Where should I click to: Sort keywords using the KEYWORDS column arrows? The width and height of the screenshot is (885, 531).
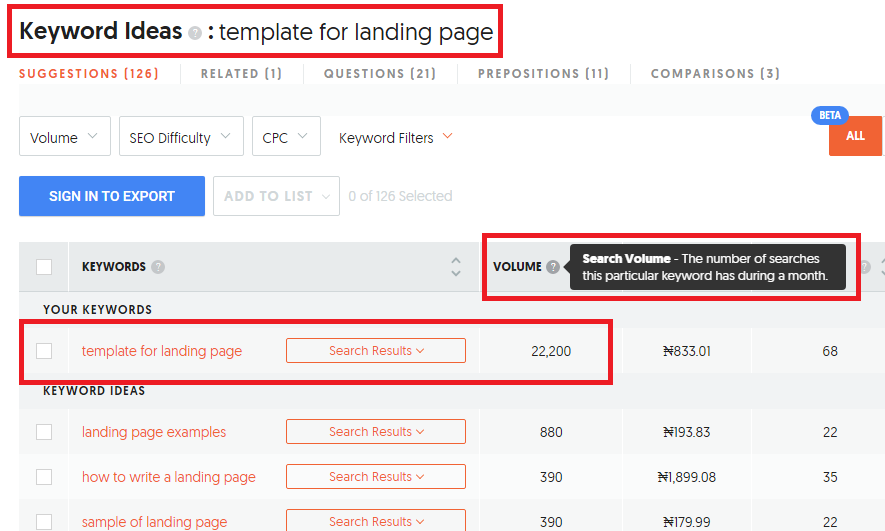(x=456, y=267)
